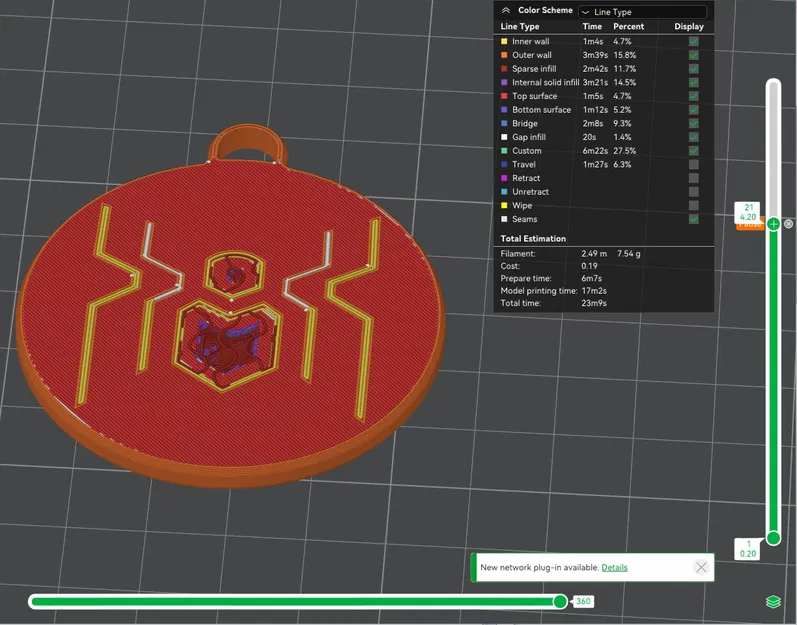Viewport: 797px width, 625px height.
Task: Click the Total time 23m9s value
Action: coord(594,303)
